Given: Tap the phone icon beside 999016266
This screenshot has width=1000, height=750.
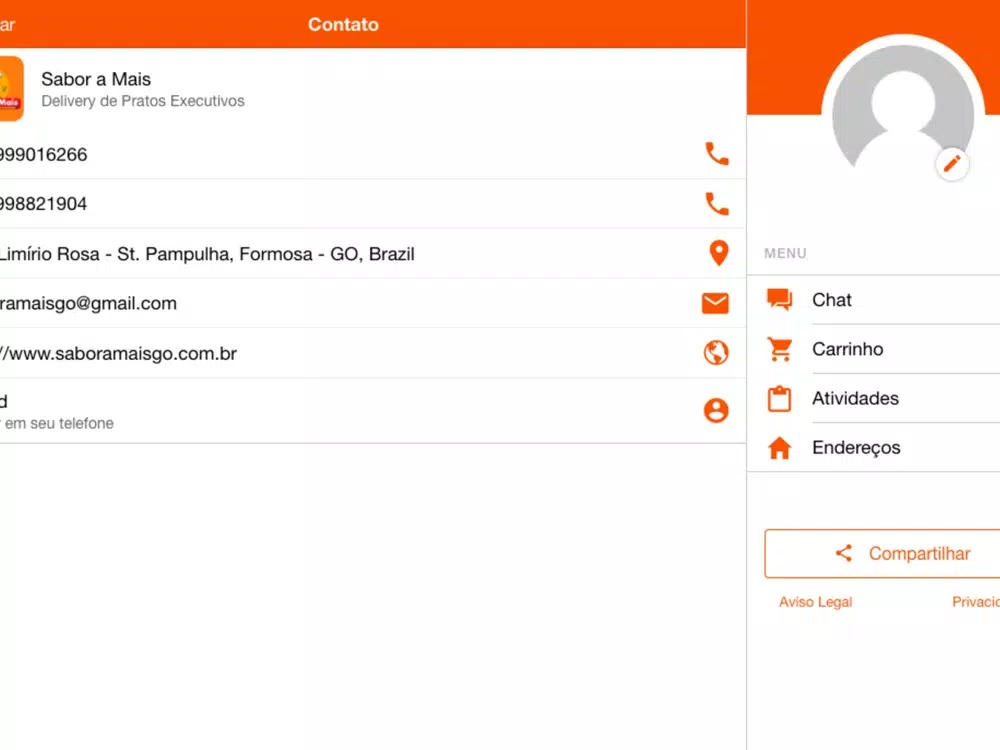Looking at the screenshot, I should pos(717,154).
